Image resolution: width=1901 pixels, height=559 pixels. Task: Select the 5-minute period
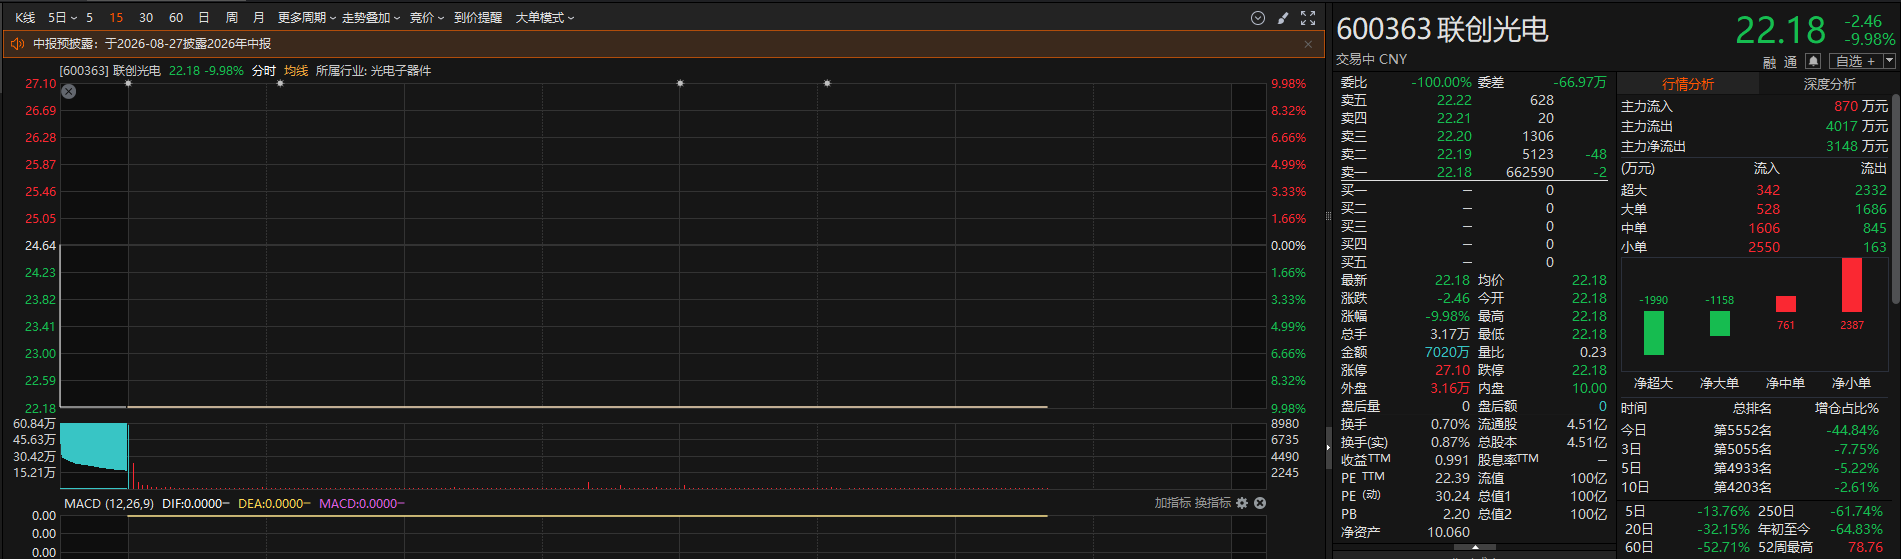coord(90,18)
